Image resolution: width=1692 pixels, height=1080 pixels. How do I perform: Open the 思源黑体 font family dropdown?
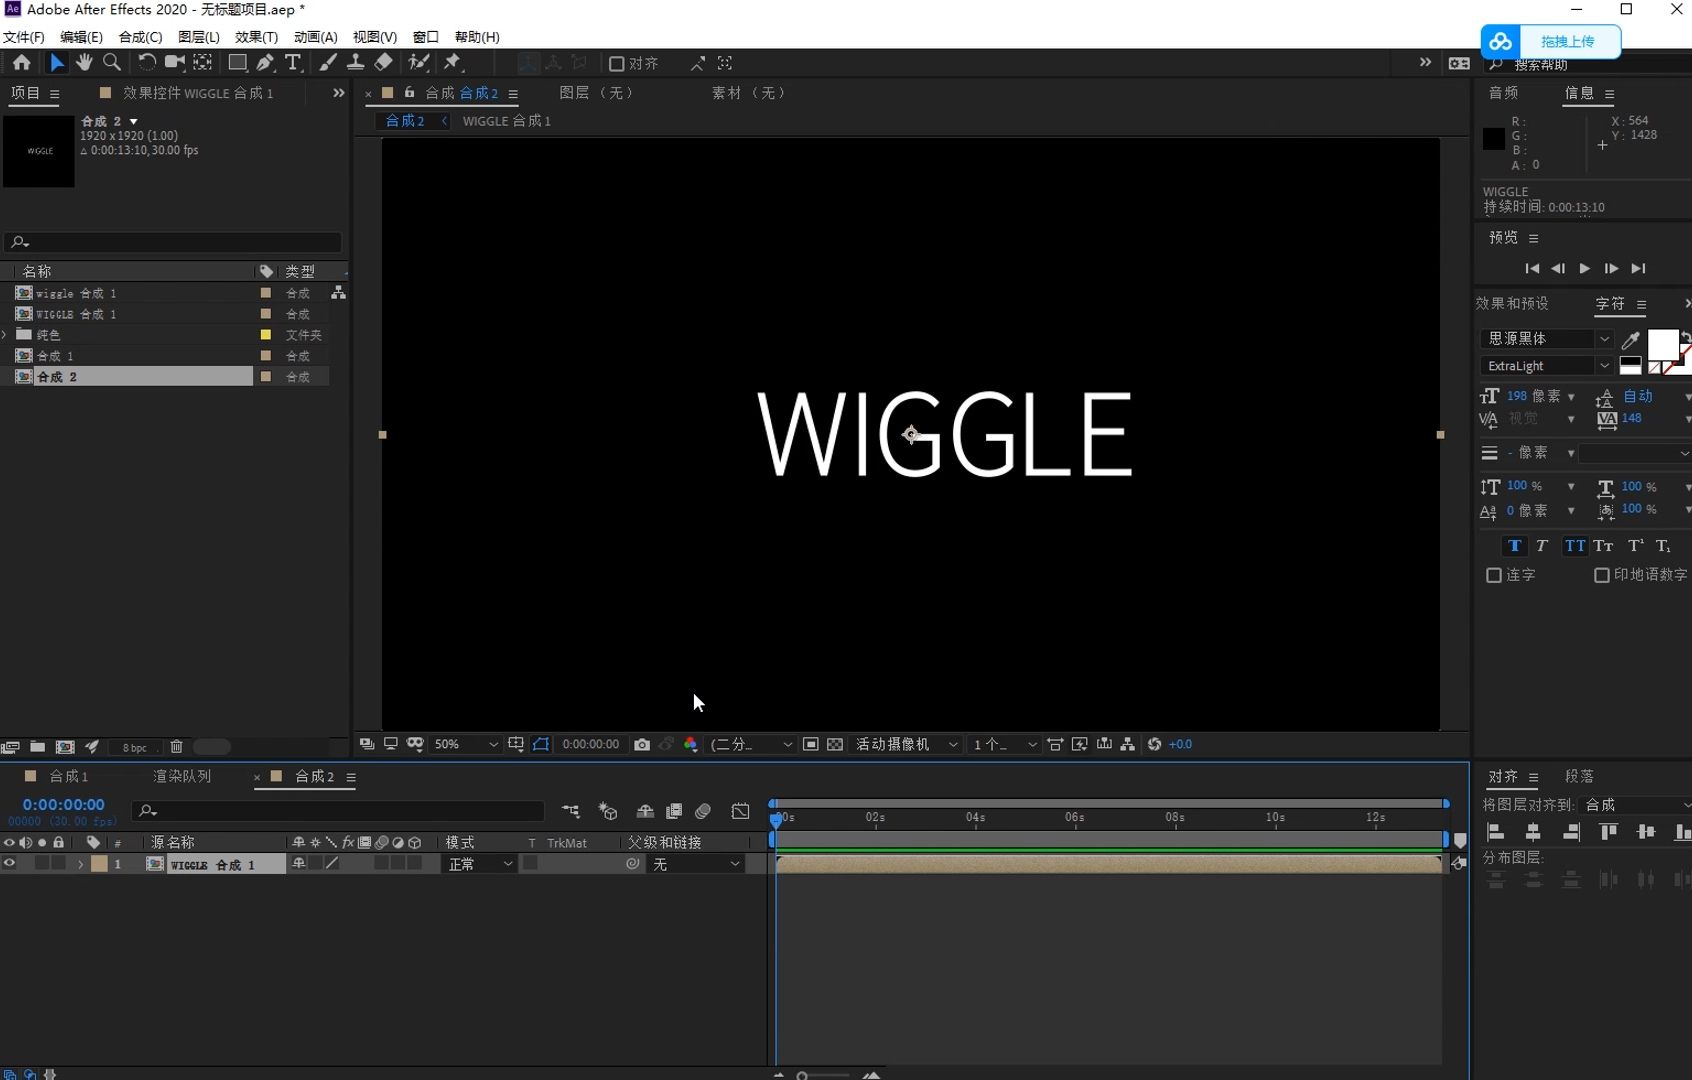(1546, 338)
